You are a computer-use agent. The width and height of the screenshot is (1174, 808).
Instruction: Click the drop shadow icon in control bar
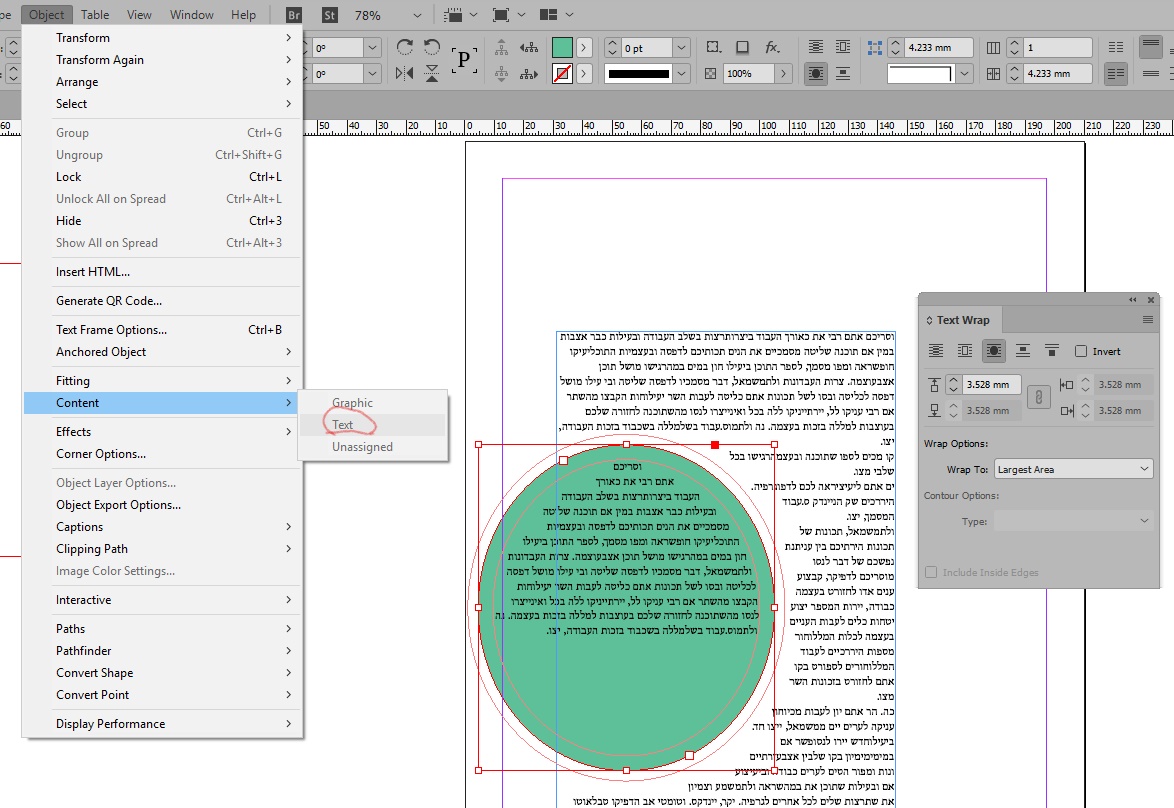click(742, 47)
